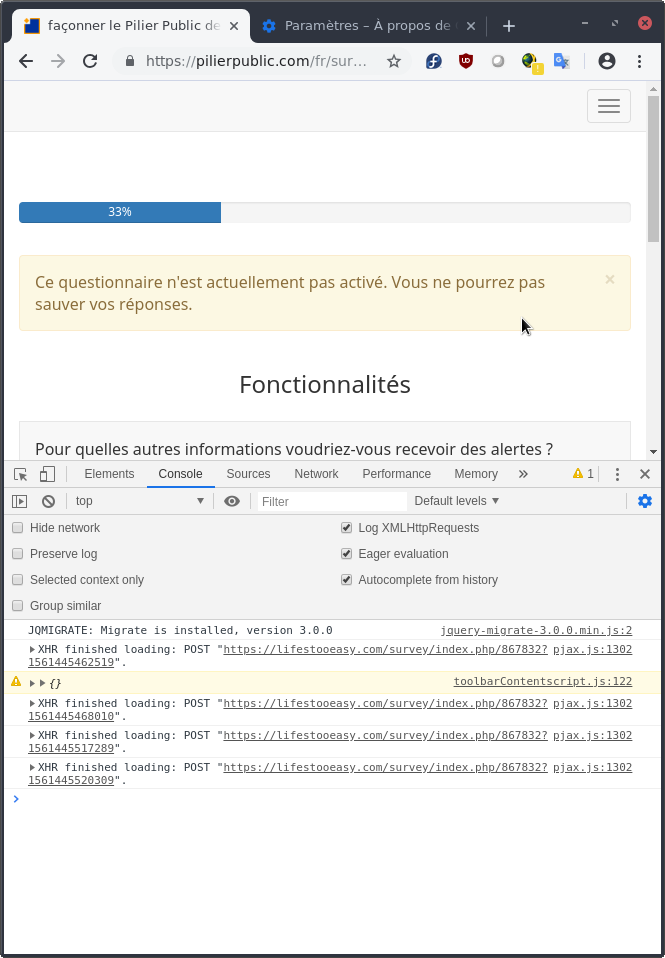Image resolution: width=665 pixels, height=958 pixels.
Task: Create a live expression with eye icon
Action: tap(232, 501)
